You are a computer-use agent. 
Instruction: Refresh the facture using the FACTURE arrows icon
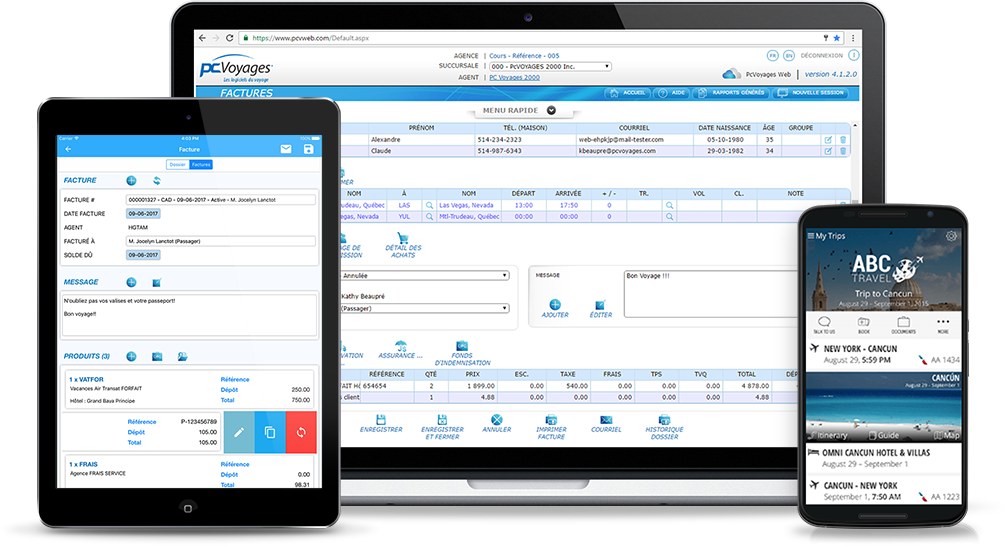[156, 181]
